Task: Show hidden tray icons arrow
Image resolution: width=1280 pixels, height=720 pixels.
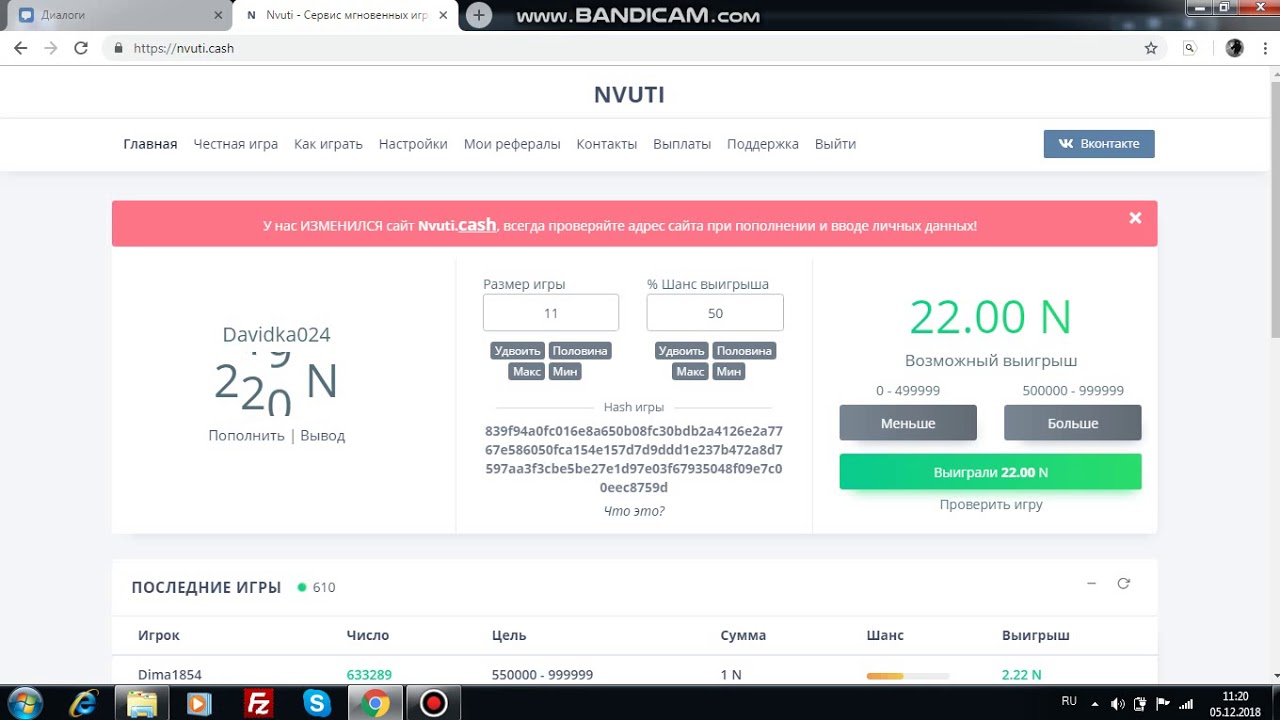Action: tap(1095, 704)
